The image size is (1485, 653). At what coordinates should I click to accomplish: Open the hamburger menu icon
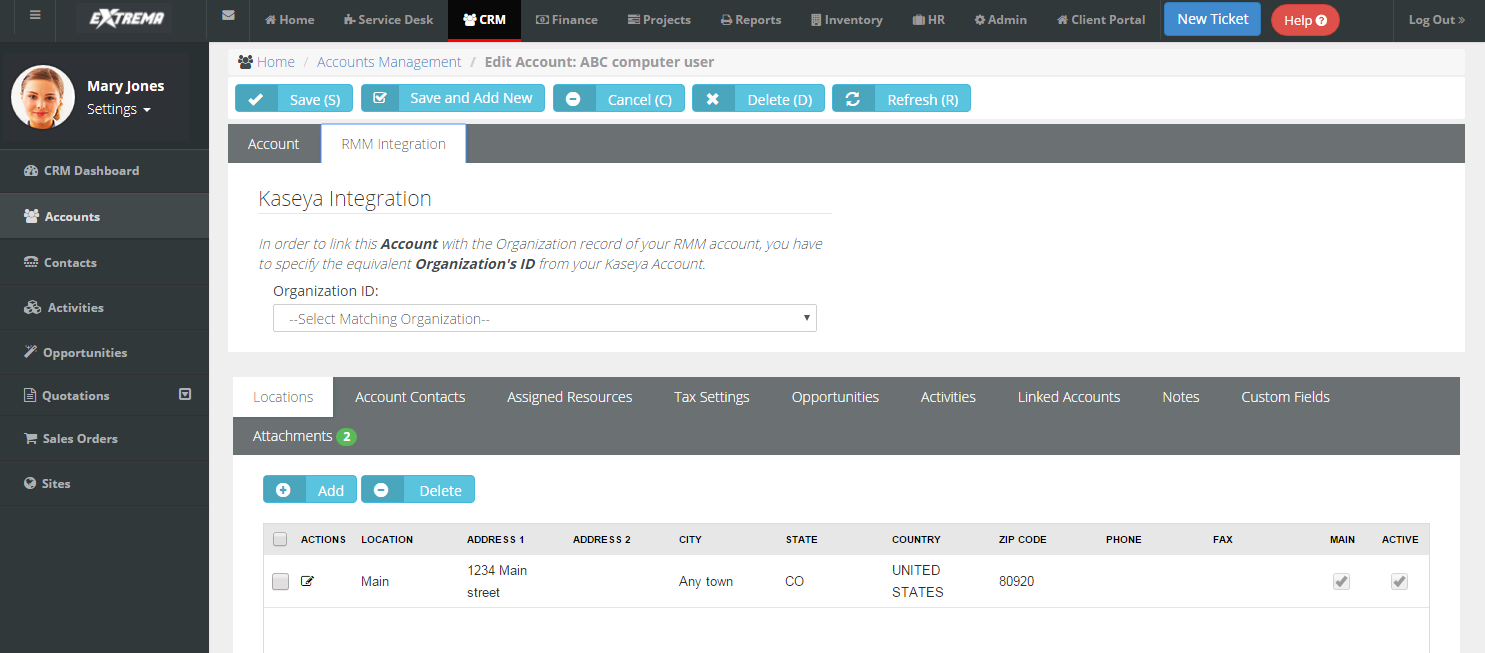pyautogui.click(x=35, y=16)
